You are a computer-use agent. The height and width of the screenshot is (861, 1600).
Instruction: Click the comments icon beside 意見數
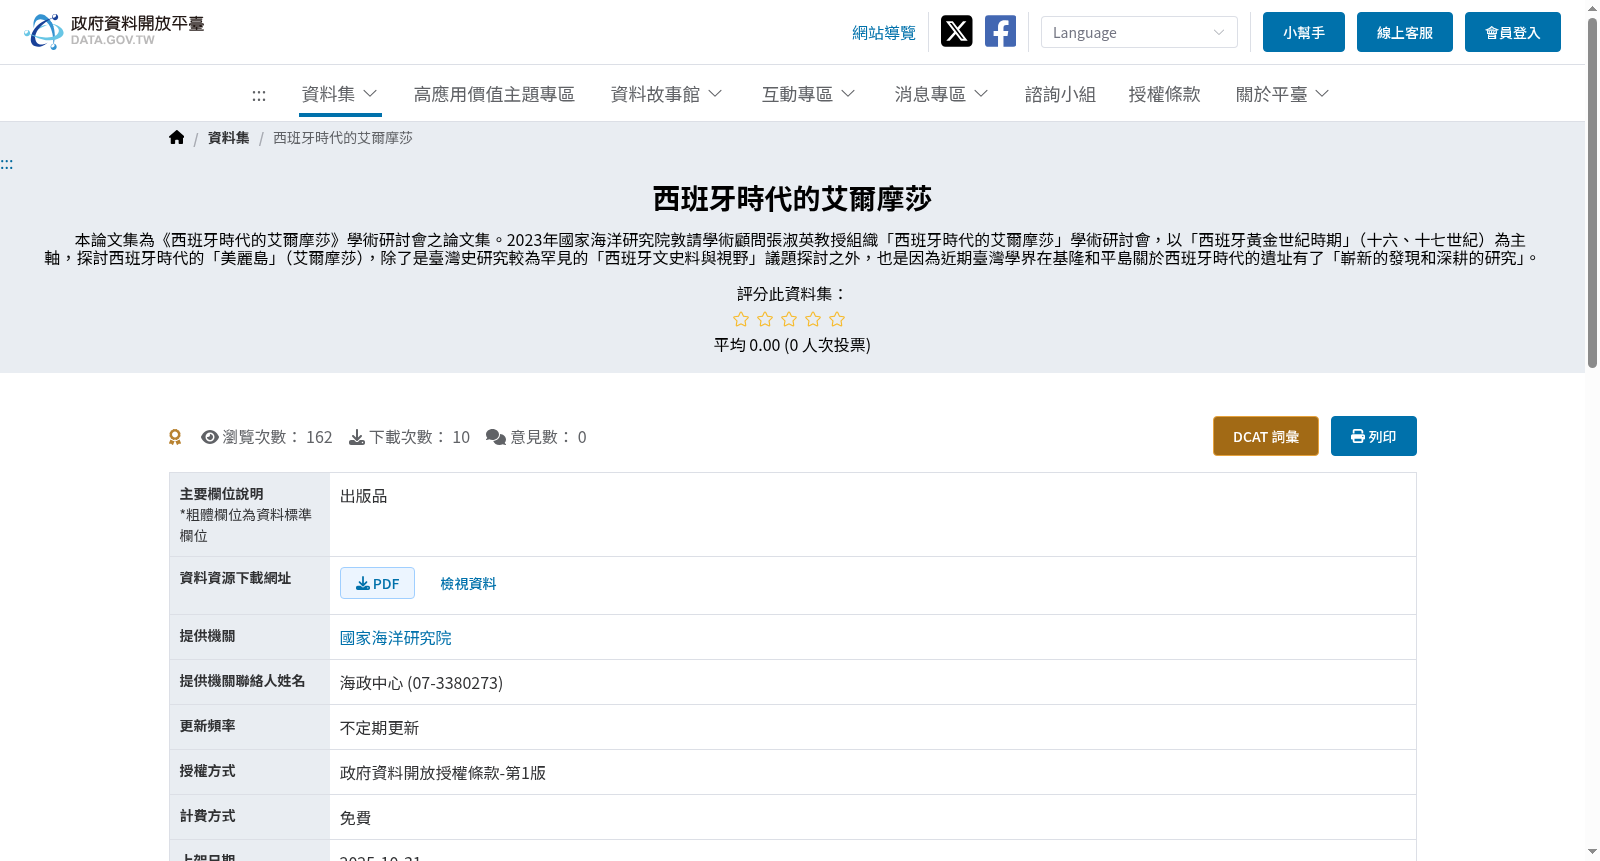coord(496,437)
